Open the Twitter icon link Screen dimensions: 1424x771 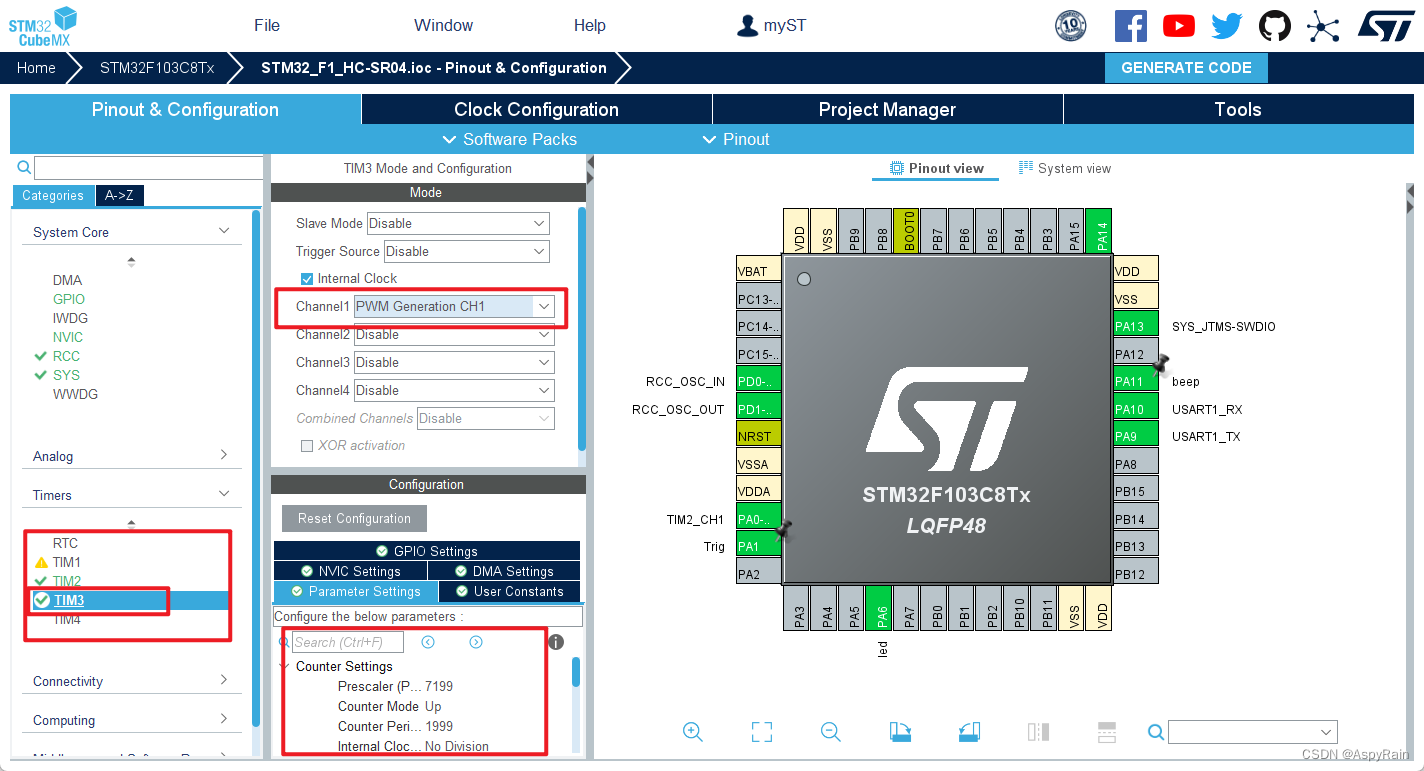[1227, 25]
